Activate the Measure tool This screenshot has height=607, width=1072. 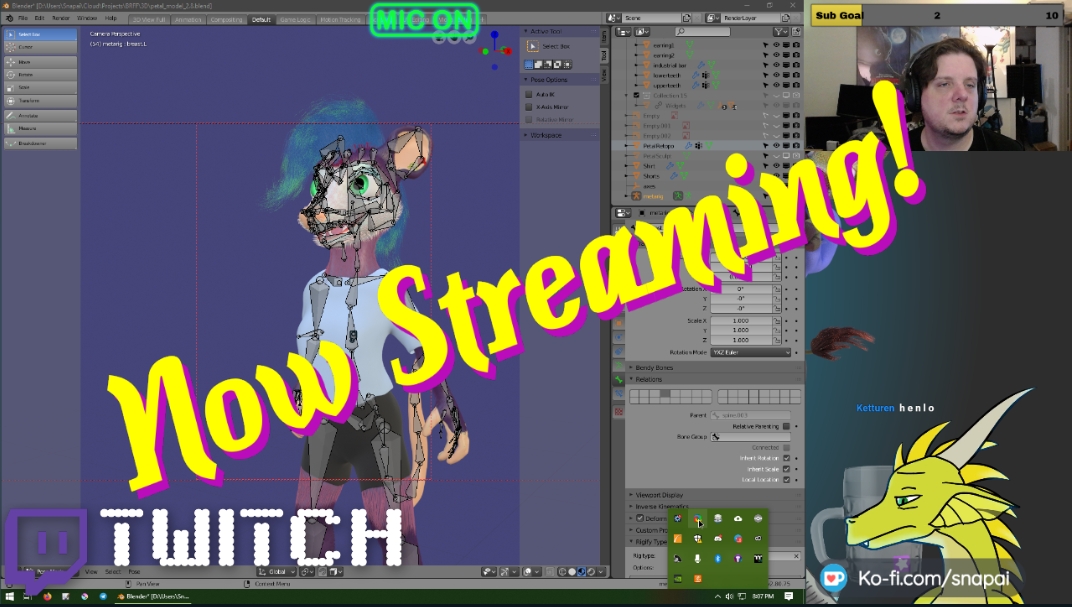click(40, 129)
